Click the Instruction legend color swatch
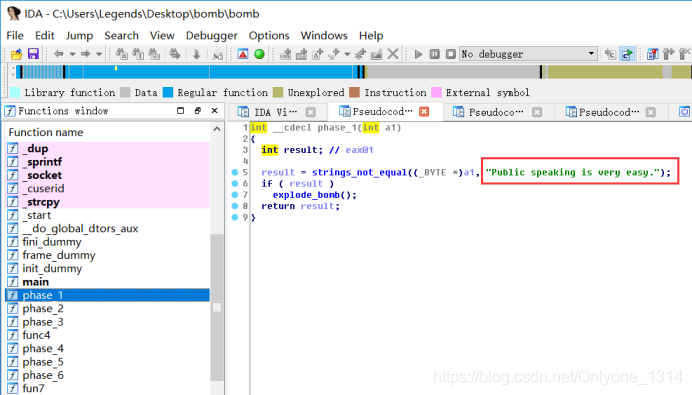The width and height of the screenshot is (692, 395). pos(354,92)
